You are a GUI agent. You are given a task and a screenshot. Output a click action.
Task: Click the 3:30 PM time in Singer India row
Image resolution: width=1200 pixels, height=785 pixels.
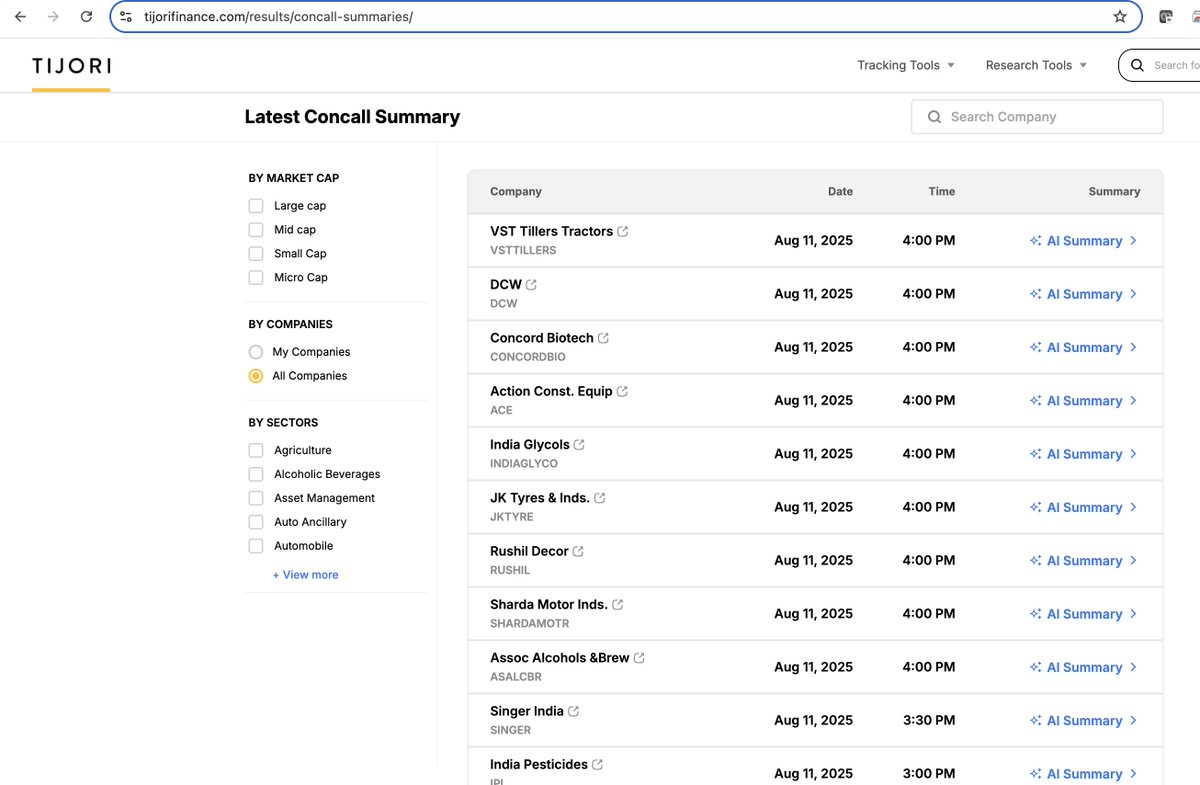click(x=929, y=720)
